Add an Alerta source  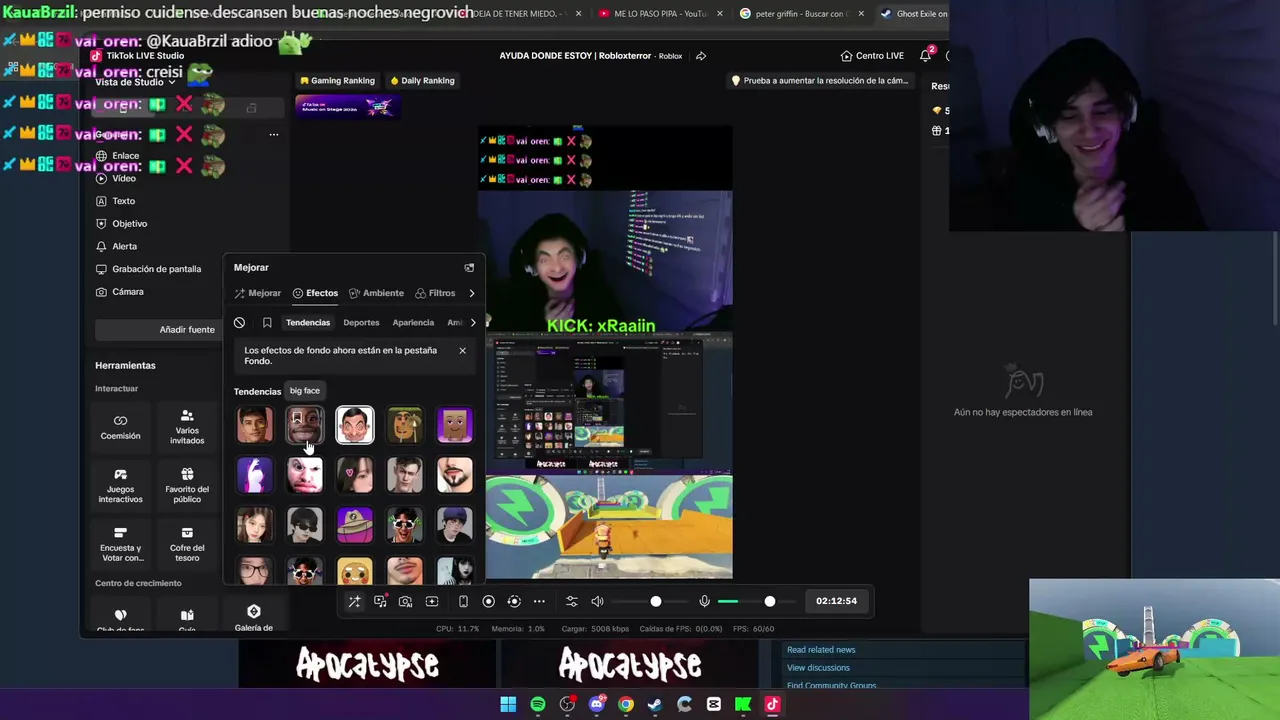[116, 246]
